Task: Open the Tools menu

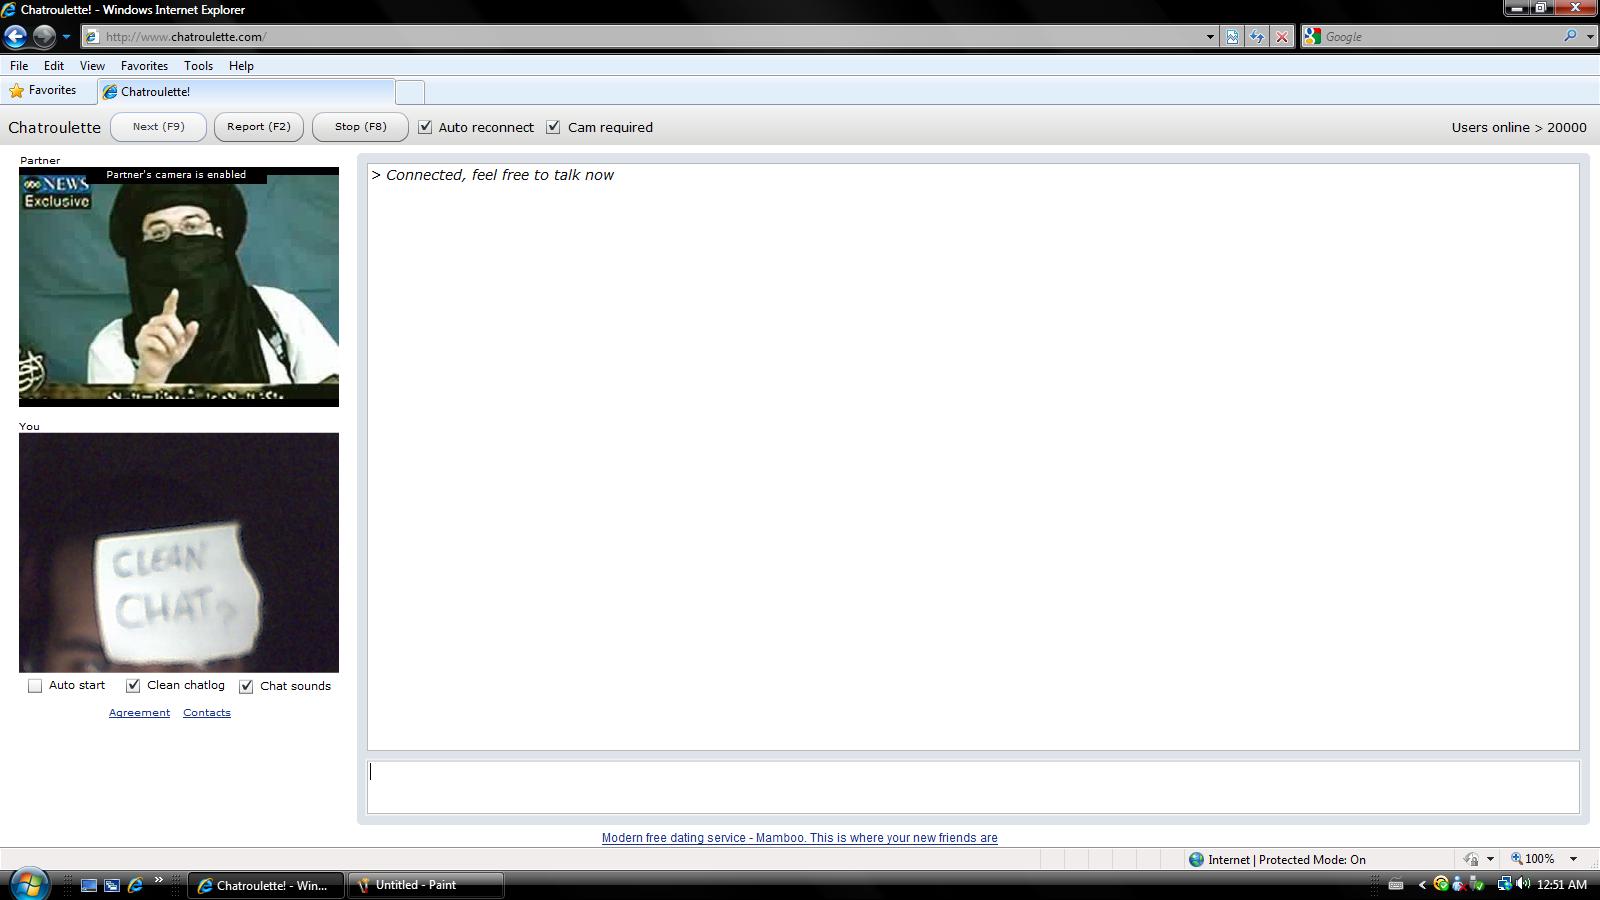Action: 198,66
